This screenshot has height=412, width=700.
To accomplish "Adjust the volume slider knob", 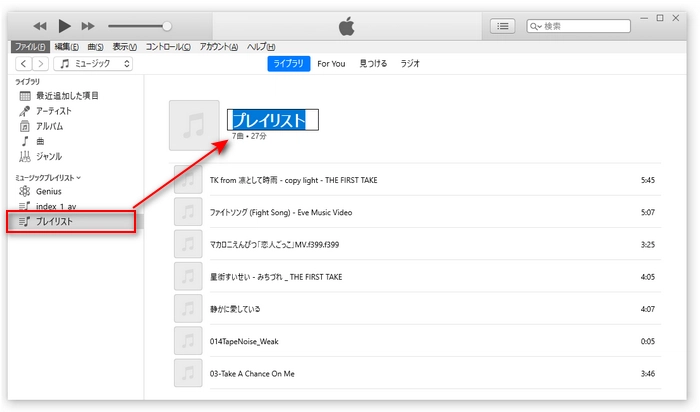I will pos(167,25).
